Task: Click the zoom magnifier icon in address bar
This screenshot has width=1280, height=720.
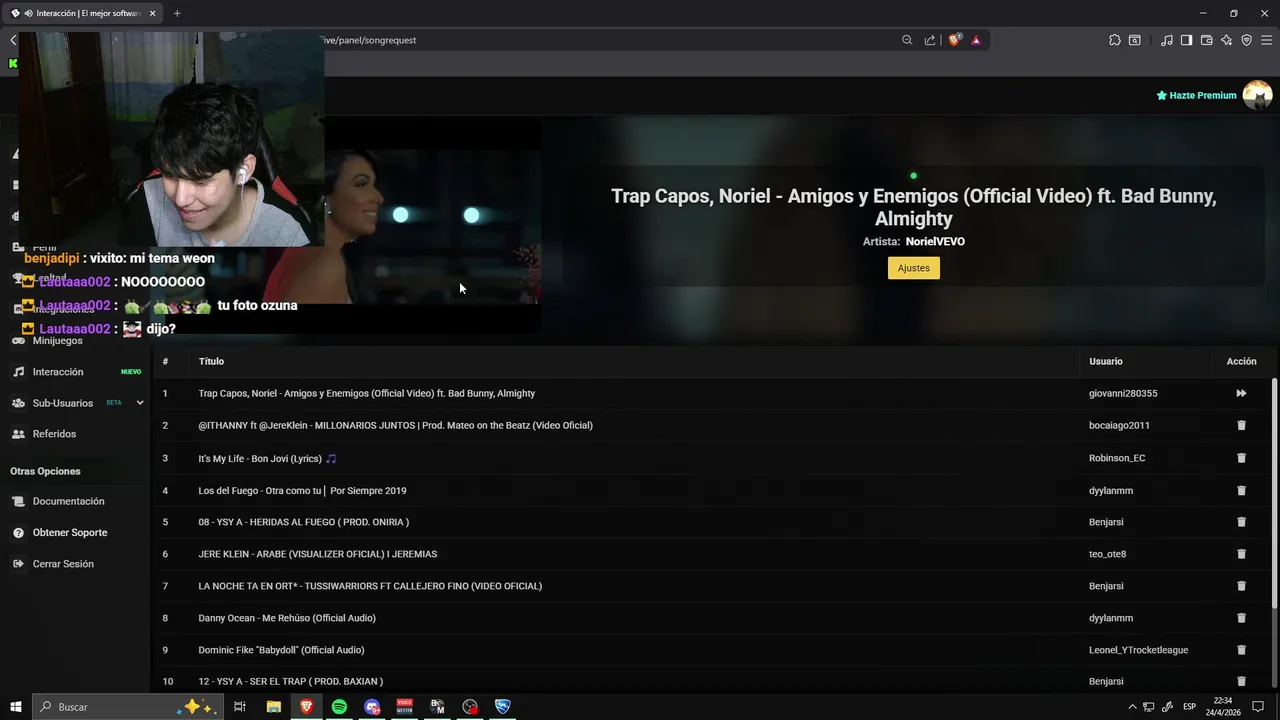Action: pyautogui.click(x=907, y=40)
